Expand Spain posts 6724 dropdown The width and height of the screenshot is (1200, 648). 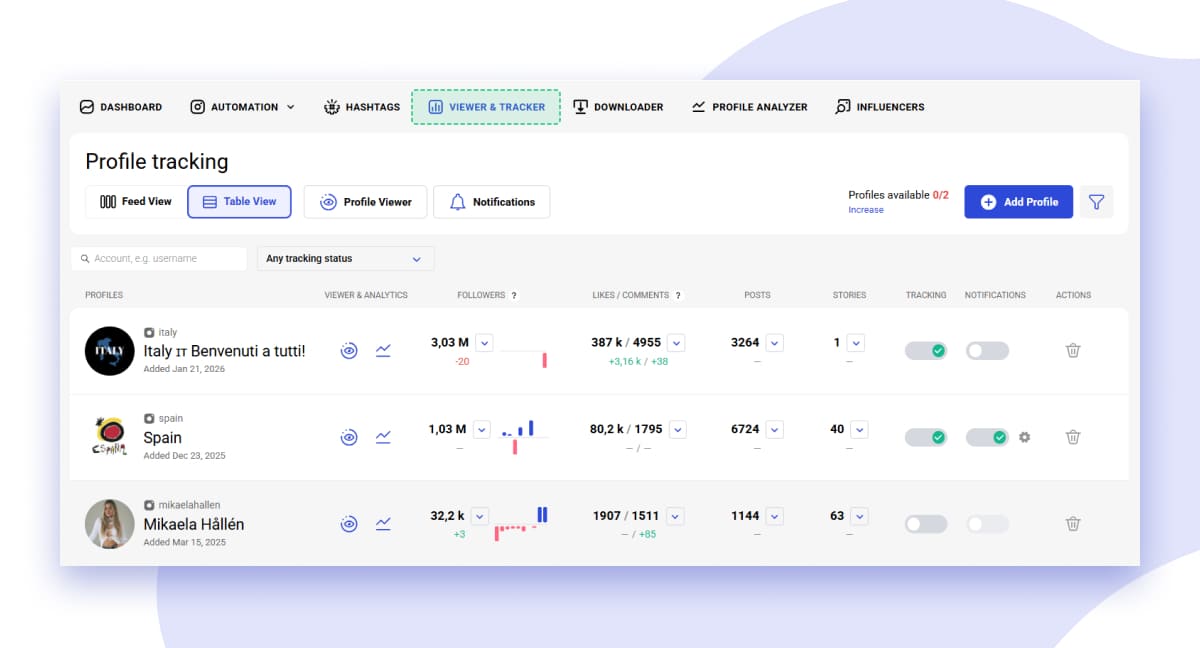point(774,429)
